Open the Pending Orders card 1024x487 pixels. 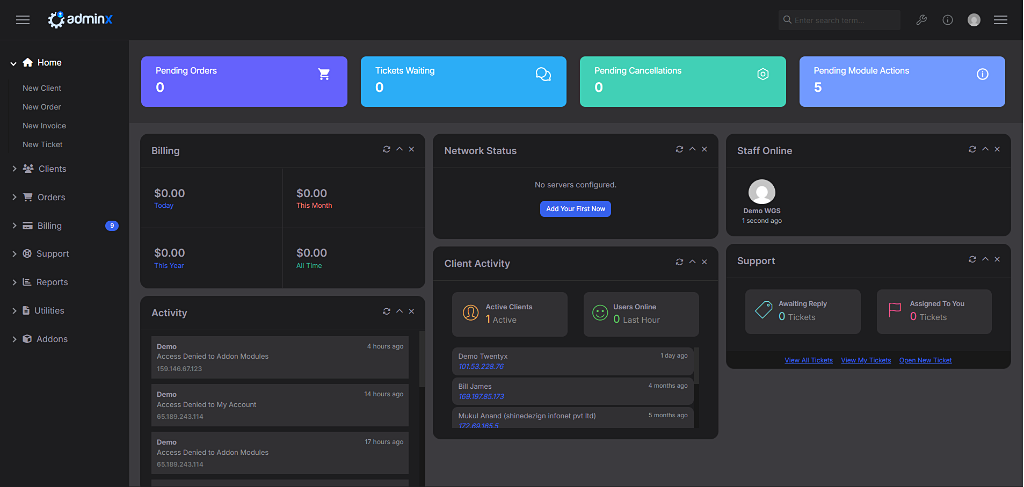[244, 81]
